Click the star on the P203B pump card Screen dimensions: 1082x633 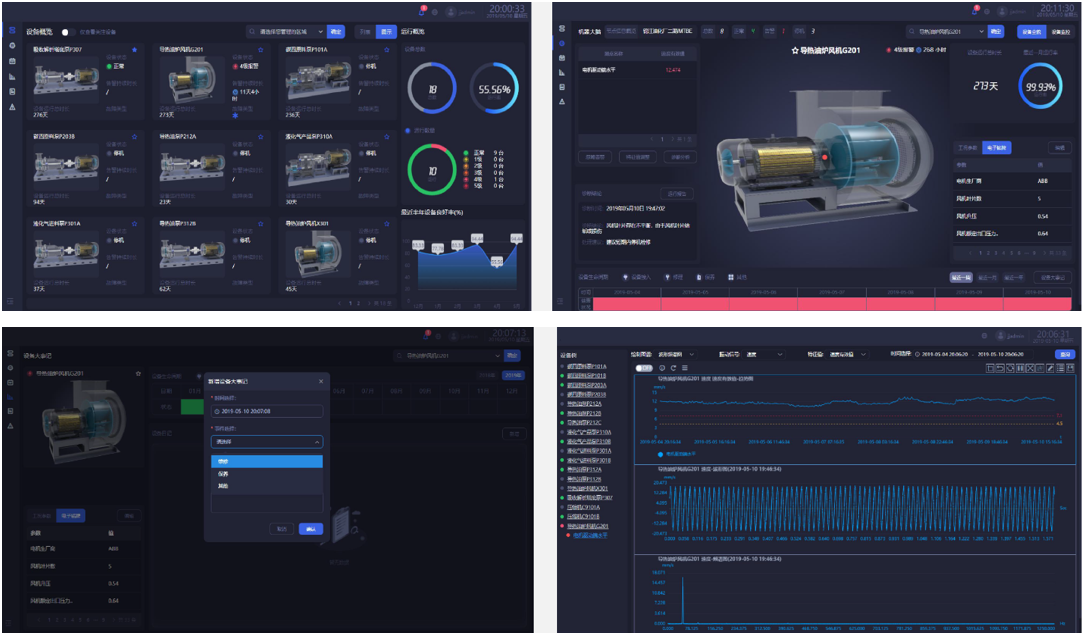(x=135, y=137)
